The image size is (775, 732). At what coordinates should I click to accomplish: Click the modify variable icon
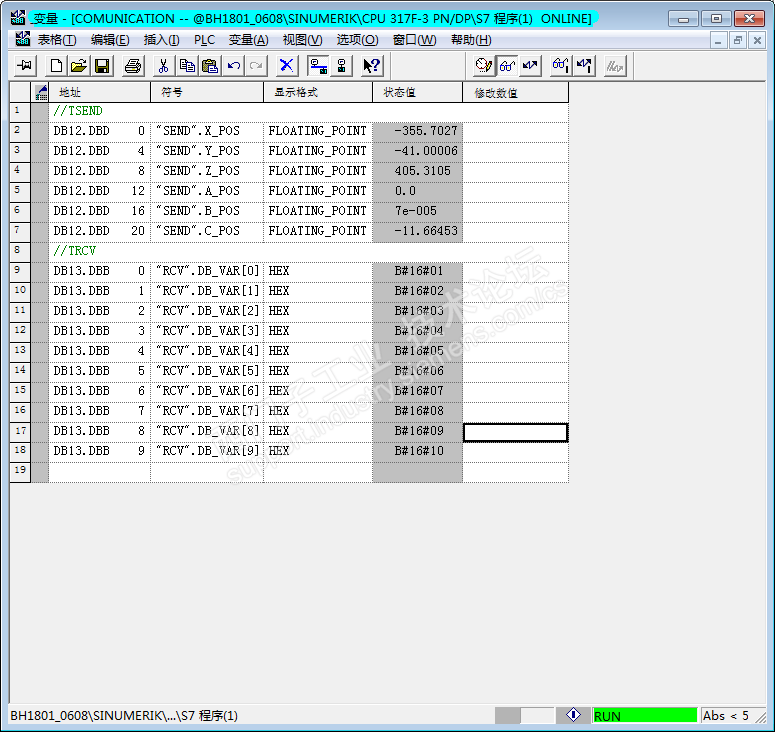530,66
